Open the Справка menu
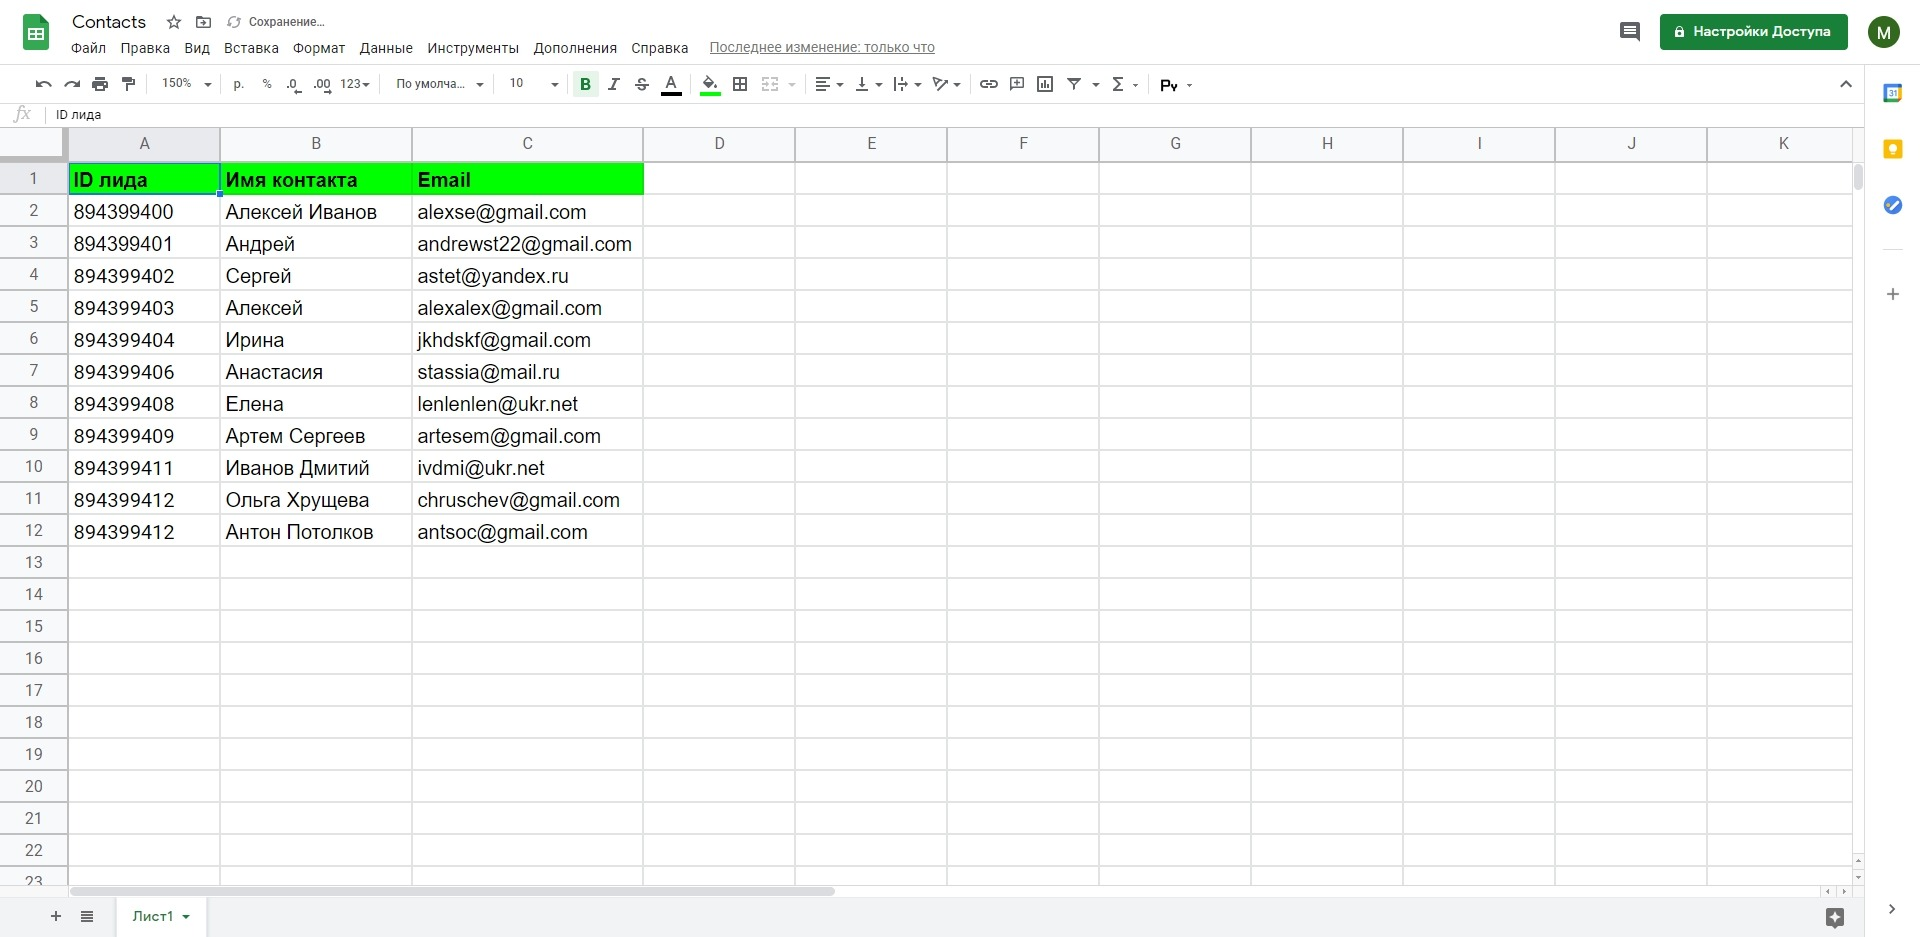The image size is (1920, 937). click(659, 48)
